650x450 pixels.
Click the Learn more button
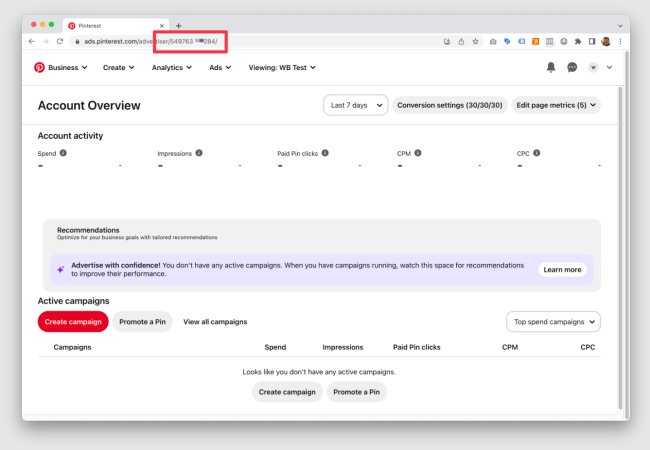point(561,269)
